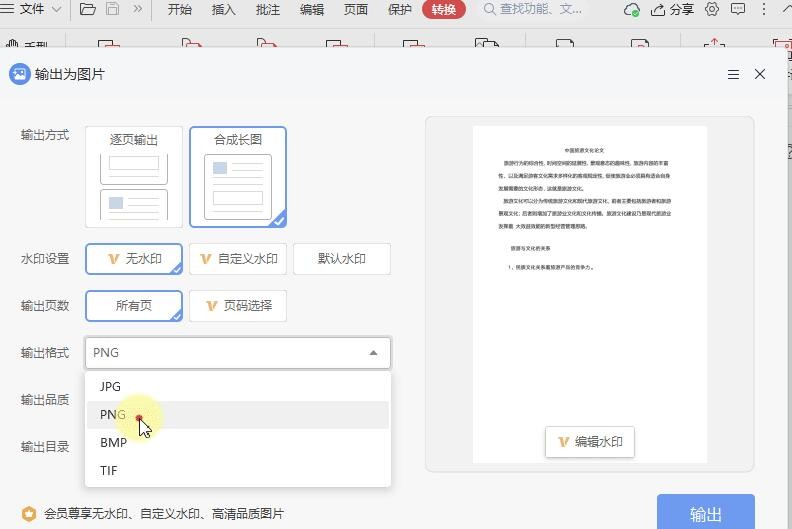Click the 编辑水印 button
The width and height of the screenshot is (792, 529).
590,442
